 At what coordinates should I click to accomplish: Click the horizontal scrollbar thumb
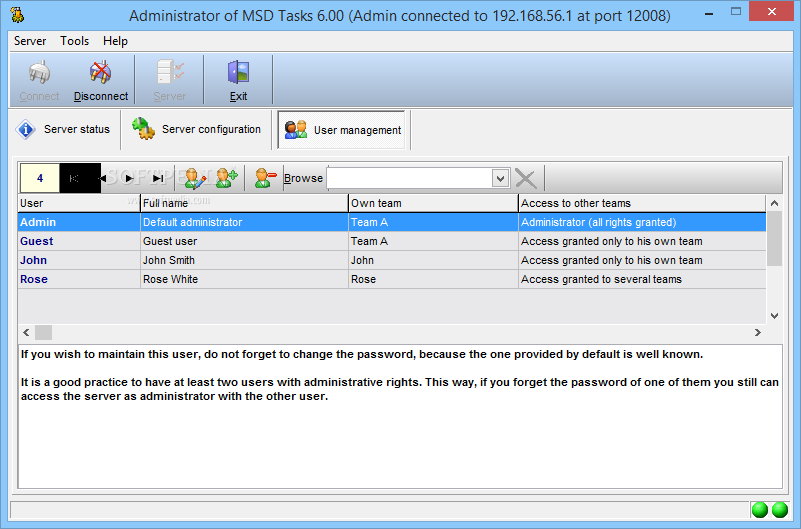[43, 332]
